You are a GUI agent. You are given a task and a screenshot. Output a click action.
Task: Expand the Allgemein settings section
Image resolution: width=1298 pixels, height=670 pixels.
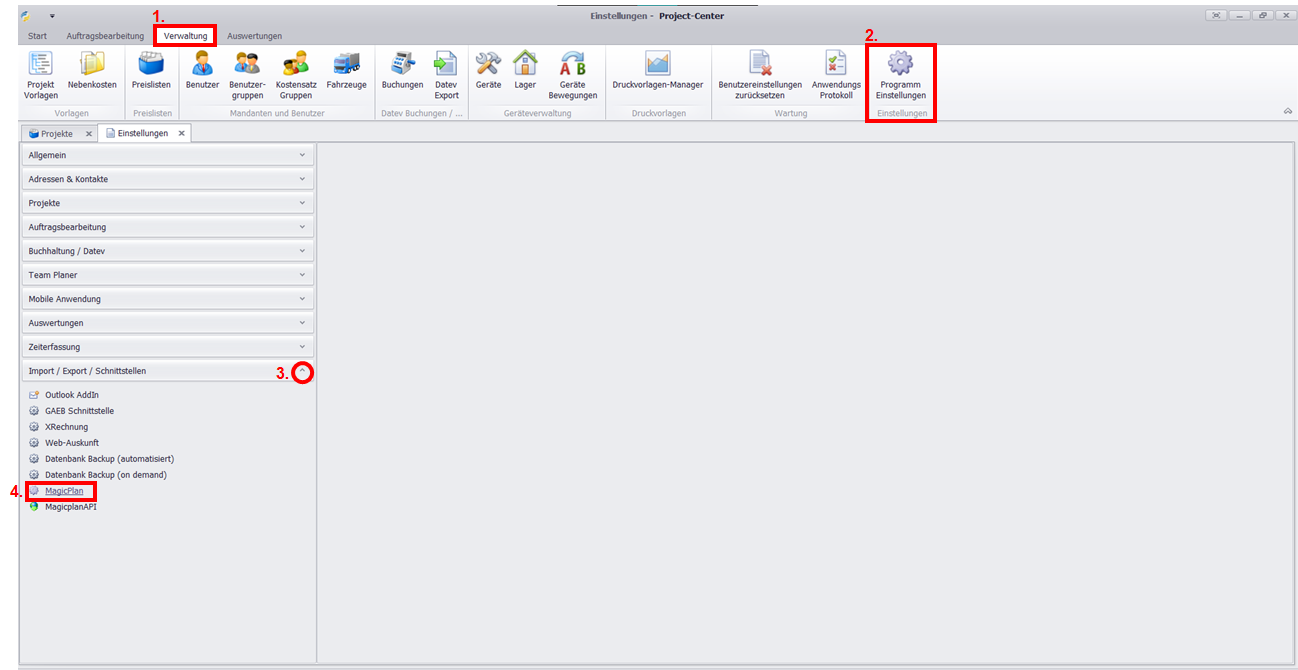(168, 155)
